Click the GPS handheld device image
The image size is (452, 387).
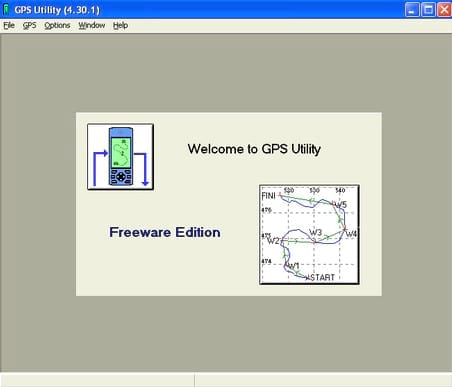point(120,157)
